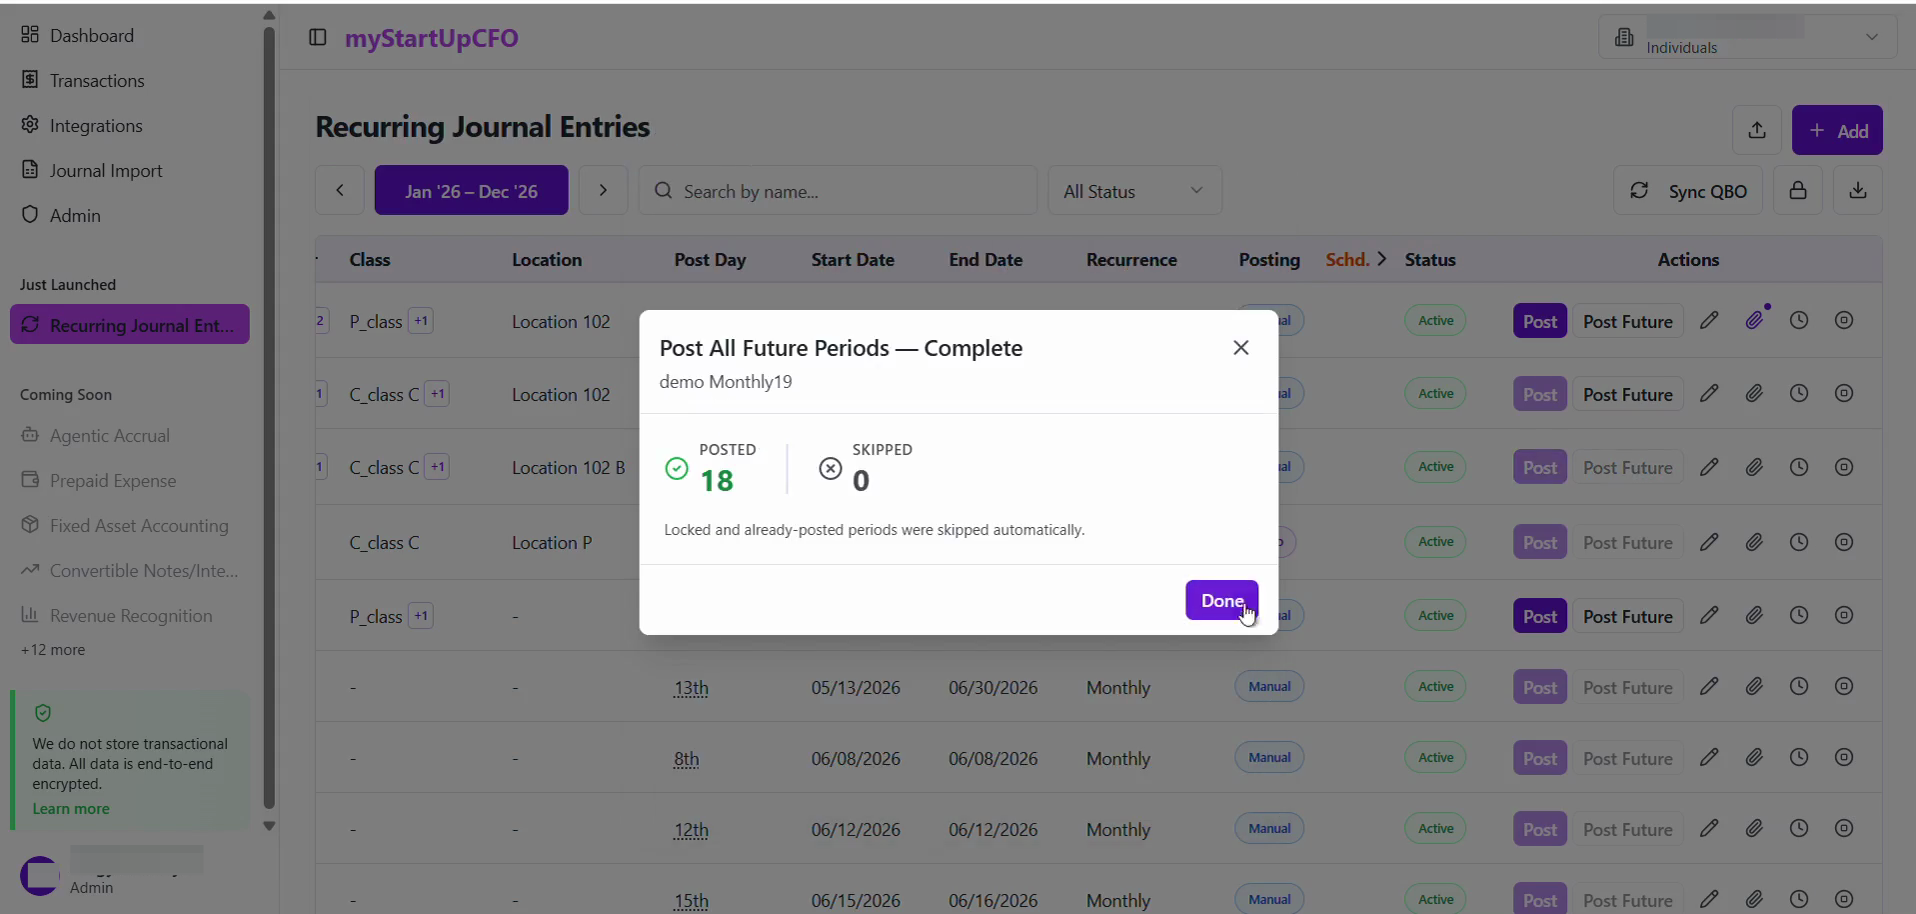
Task: Click the Done button in the dialog
Action: 1221,600
